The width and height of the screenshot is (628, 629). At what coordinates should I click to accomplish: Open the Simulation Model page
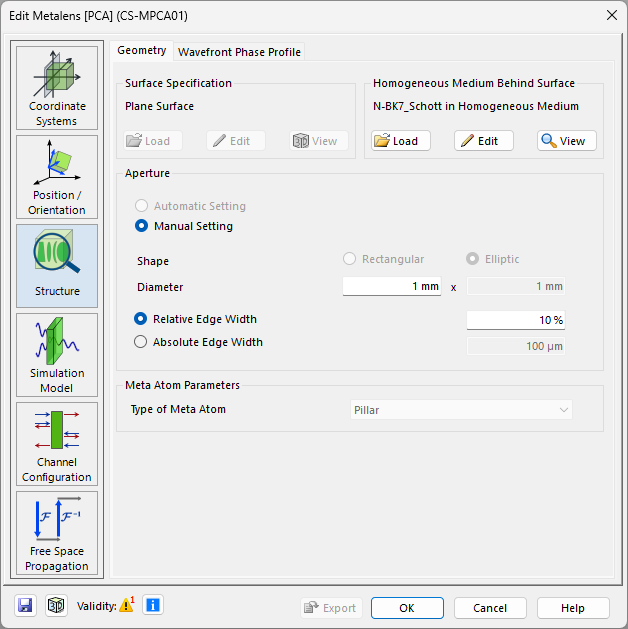click(x=57, y=355)
